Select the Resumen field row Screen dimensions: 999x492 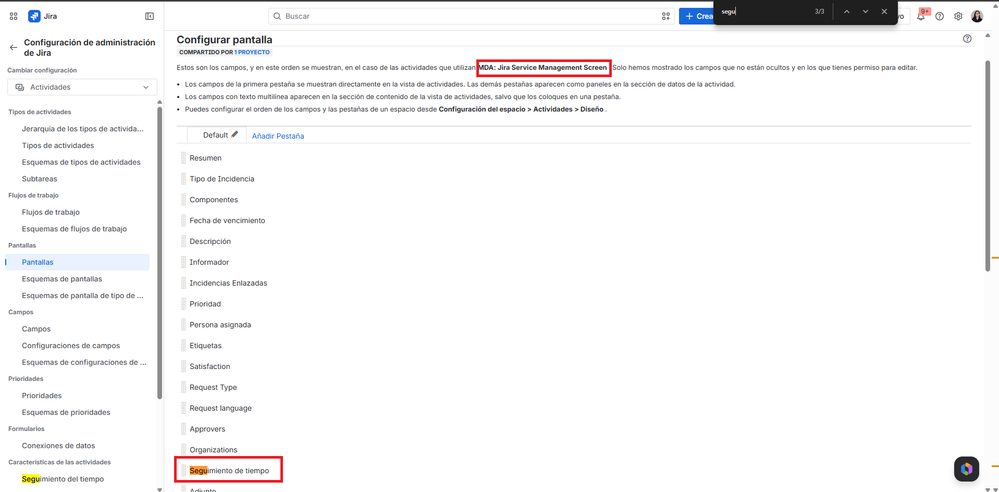pyautogui.click(x=205, y=157)
